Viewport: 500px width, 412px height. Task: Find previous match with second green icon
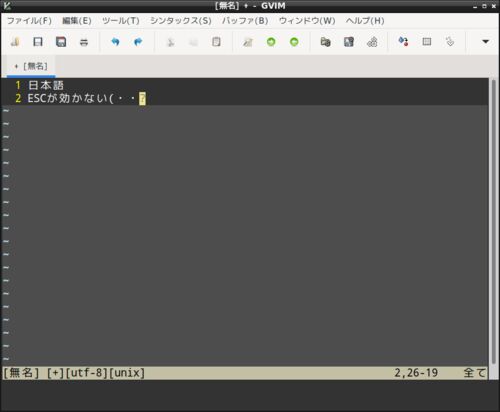pyautogui.click(x=294, y=42)
